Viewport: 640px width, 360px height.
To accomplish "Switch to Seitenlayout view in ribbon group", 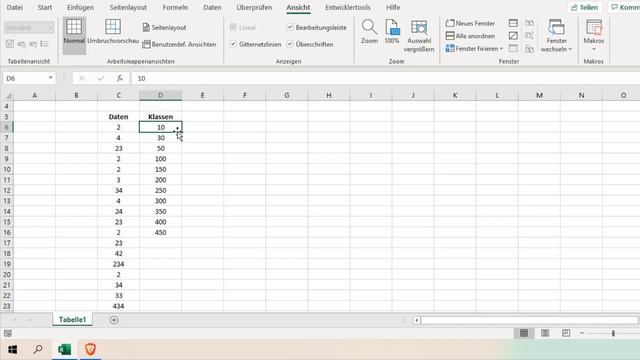I will [x=164, y=27].
